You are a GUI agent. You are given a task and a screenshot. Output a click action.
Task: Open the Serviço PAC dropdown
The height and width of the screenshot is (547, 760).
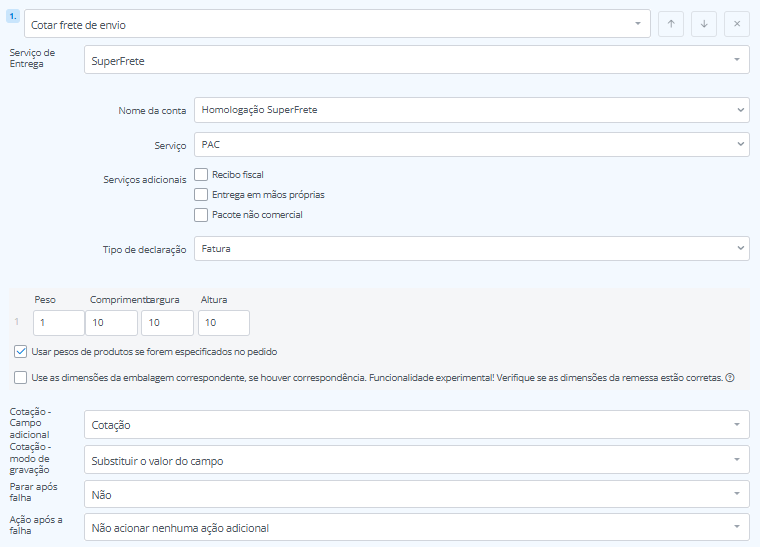(x=471, y=145)
